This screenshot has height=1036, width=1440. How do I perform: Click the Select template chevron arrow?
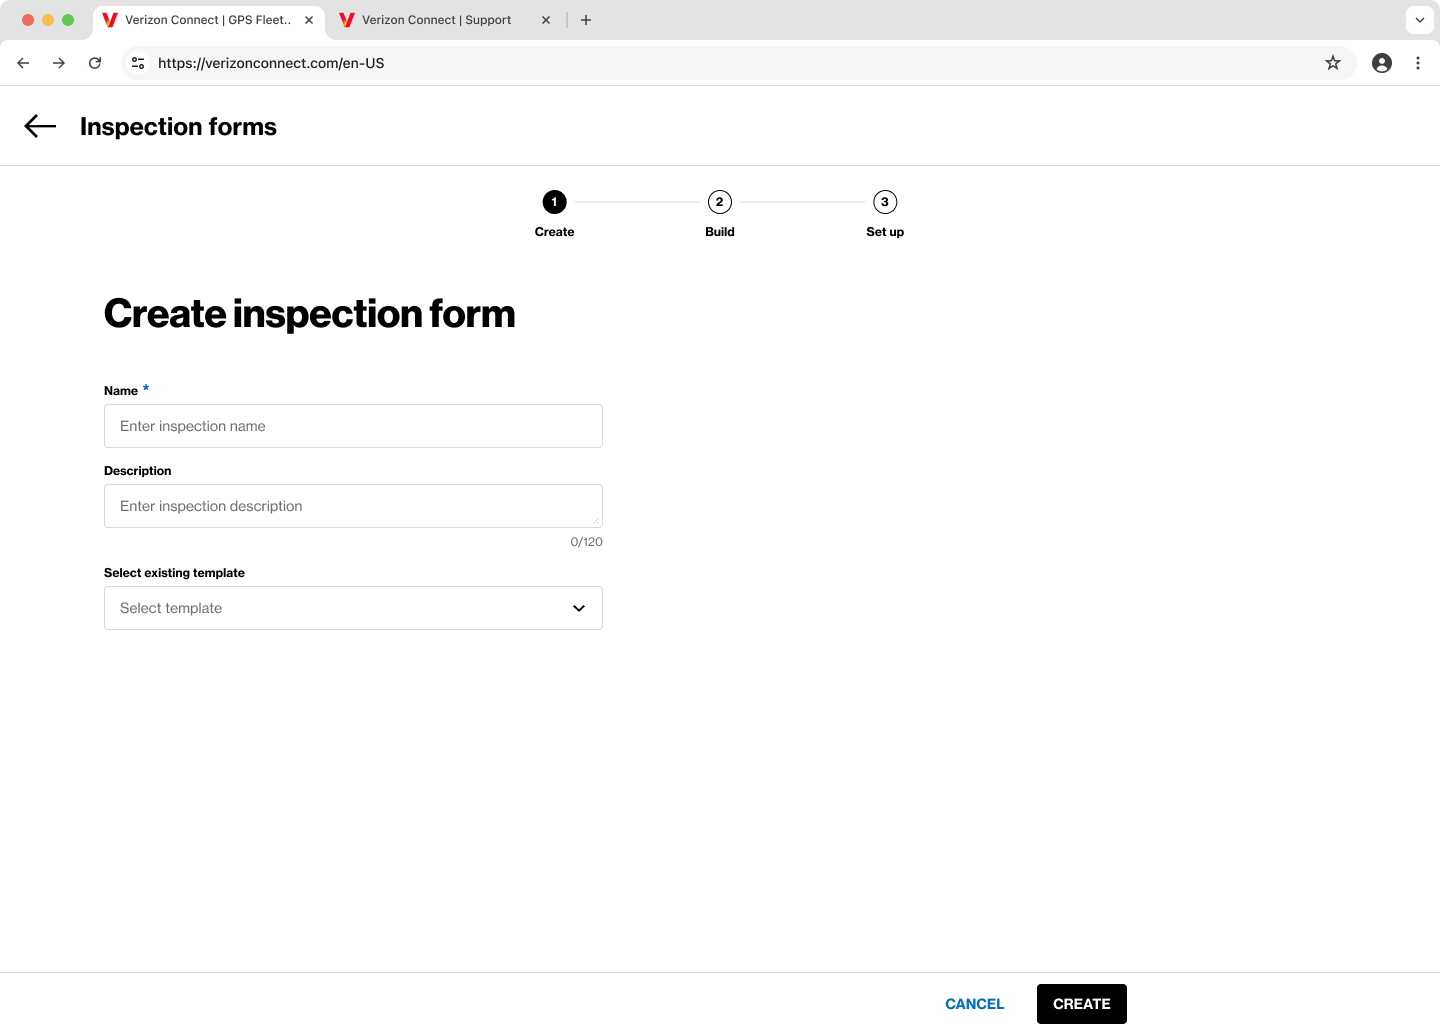click(x=578, y=608)
